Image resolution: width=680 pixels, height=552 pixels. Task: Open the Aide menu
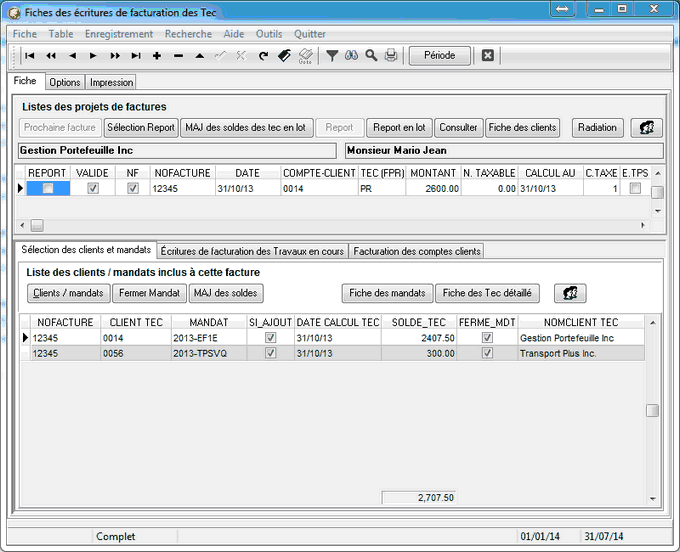coord(234,34)
